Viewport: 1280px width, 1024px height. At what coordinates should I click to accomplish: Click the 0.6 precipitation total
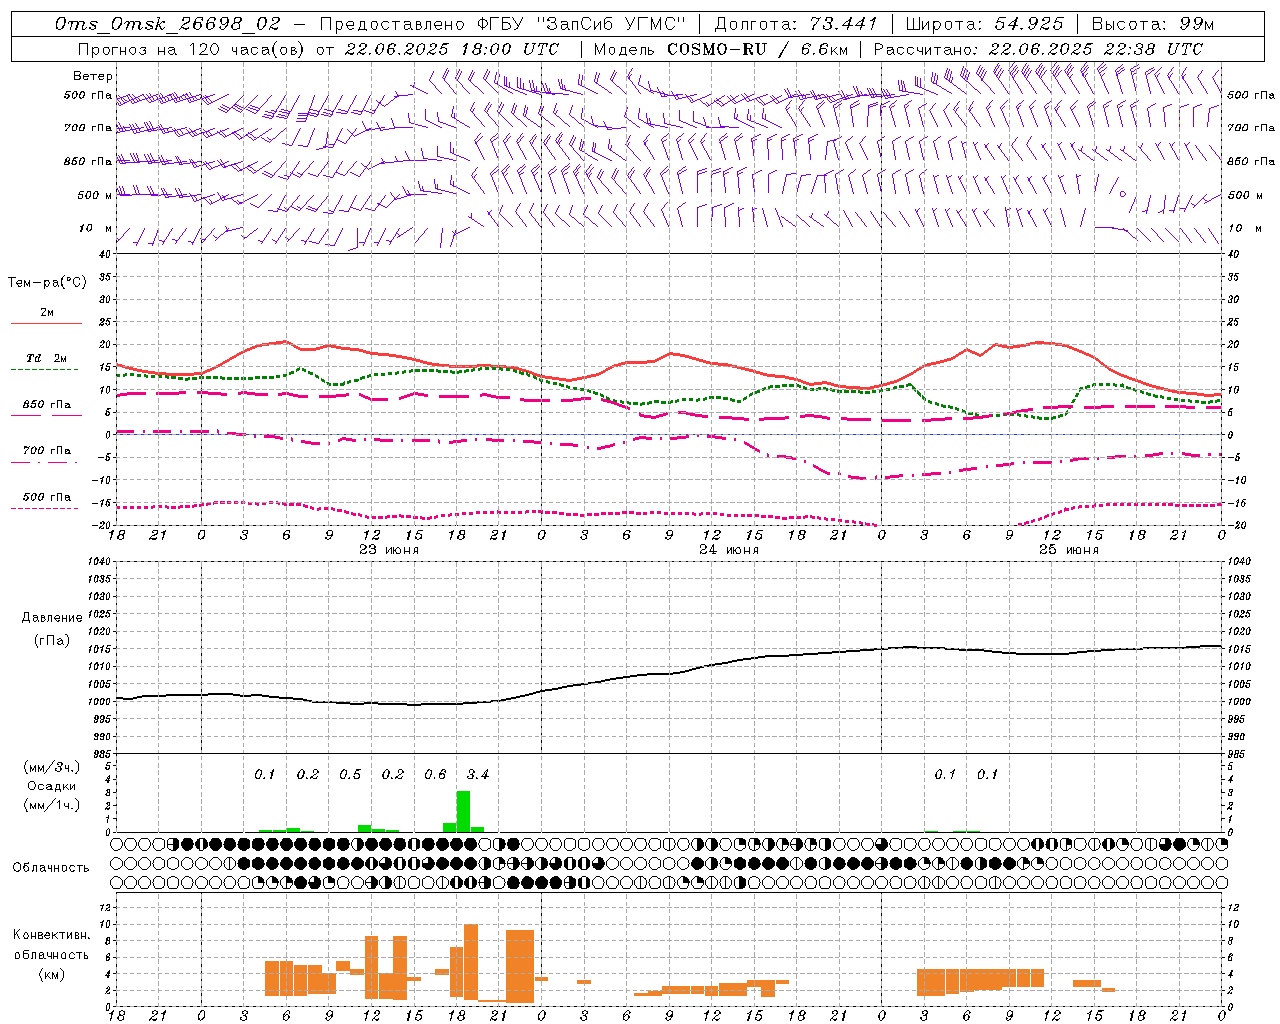pyautogui.click(x=435, y=775)
